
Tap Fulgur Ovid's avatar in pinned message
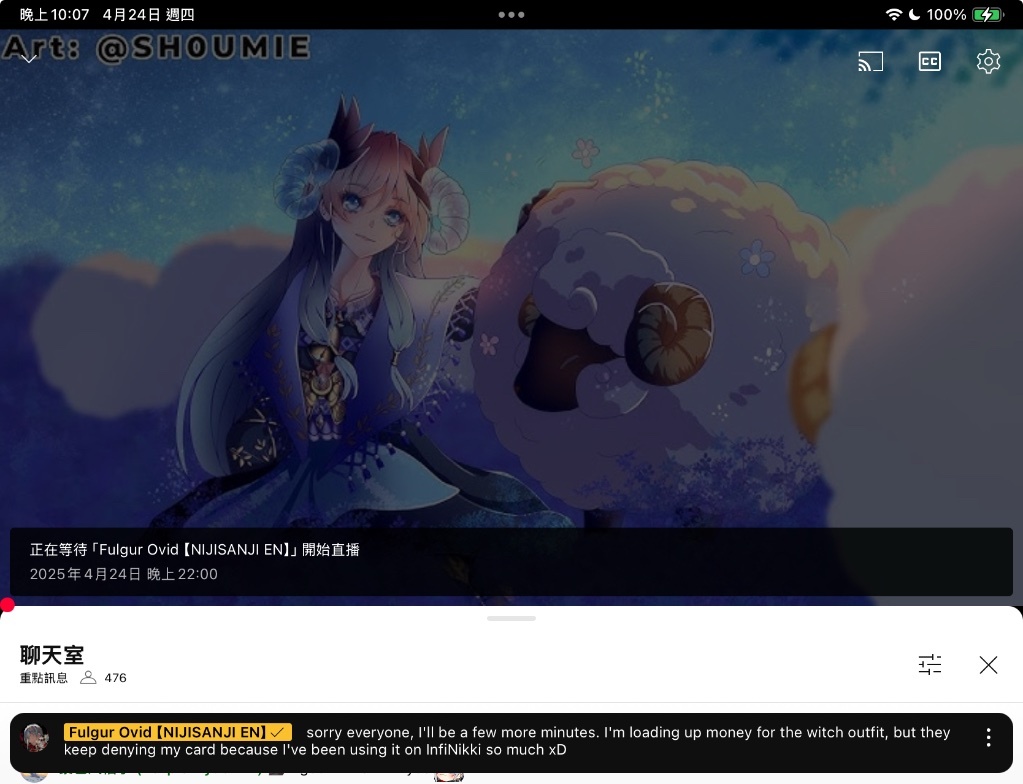pos(35,738)
